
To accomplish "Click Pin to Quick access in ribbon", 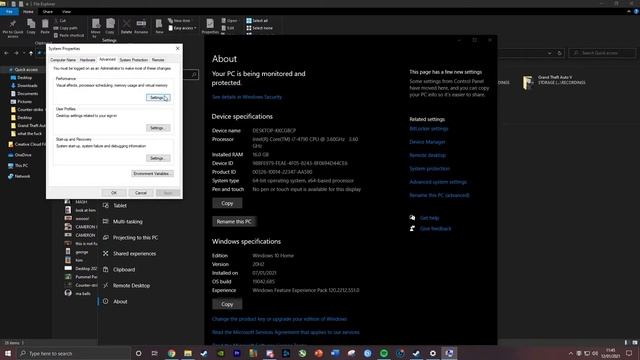I will [13, 28].
